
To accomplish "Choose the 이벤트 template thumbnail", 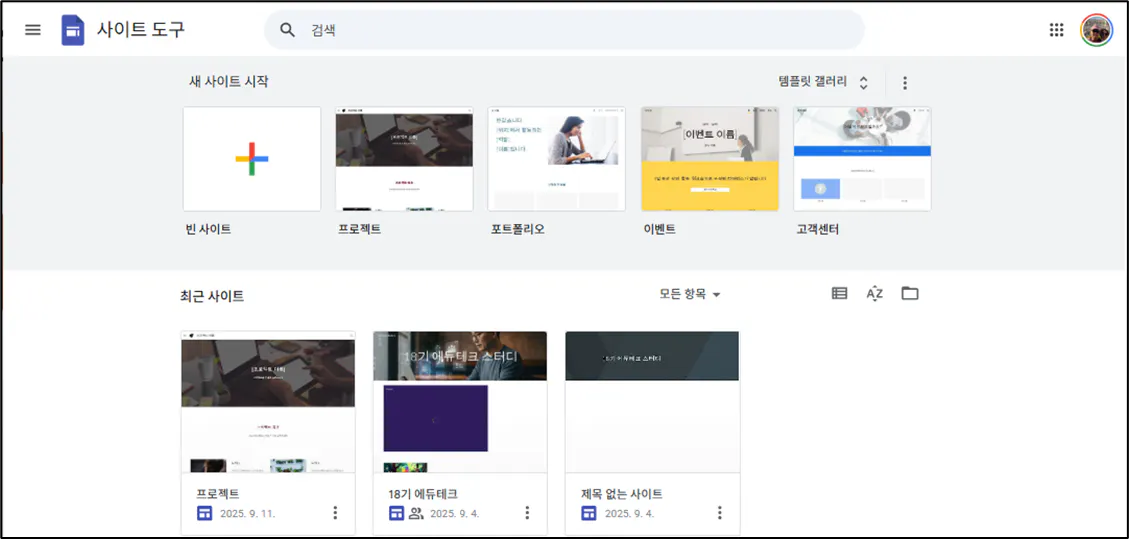I will pyautogui.click(x=710, y=159).
